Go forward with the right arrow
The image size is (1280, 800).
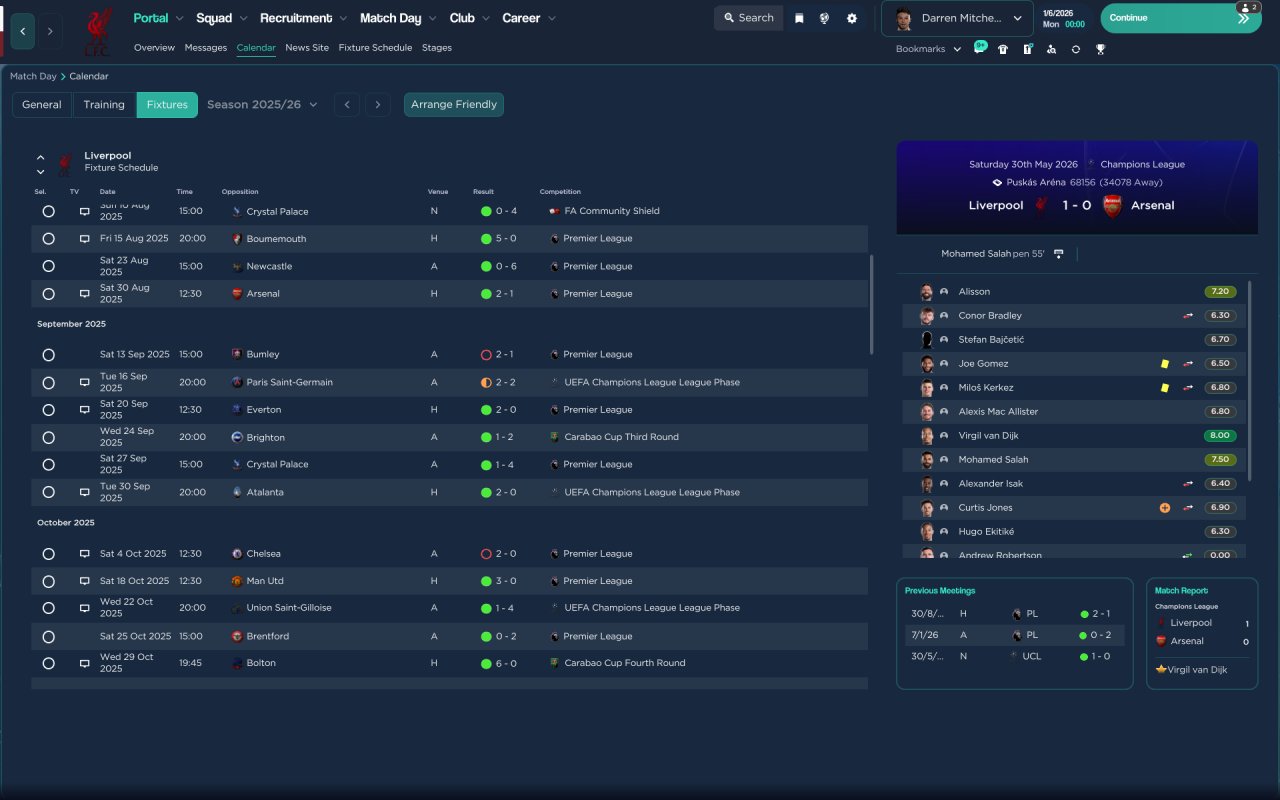[x=50, y=31]
